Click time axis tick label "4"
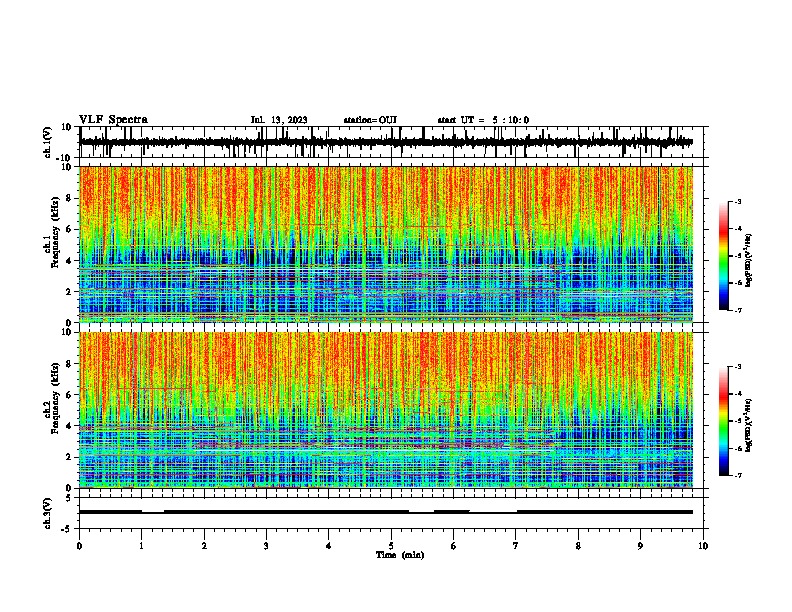 329,546
